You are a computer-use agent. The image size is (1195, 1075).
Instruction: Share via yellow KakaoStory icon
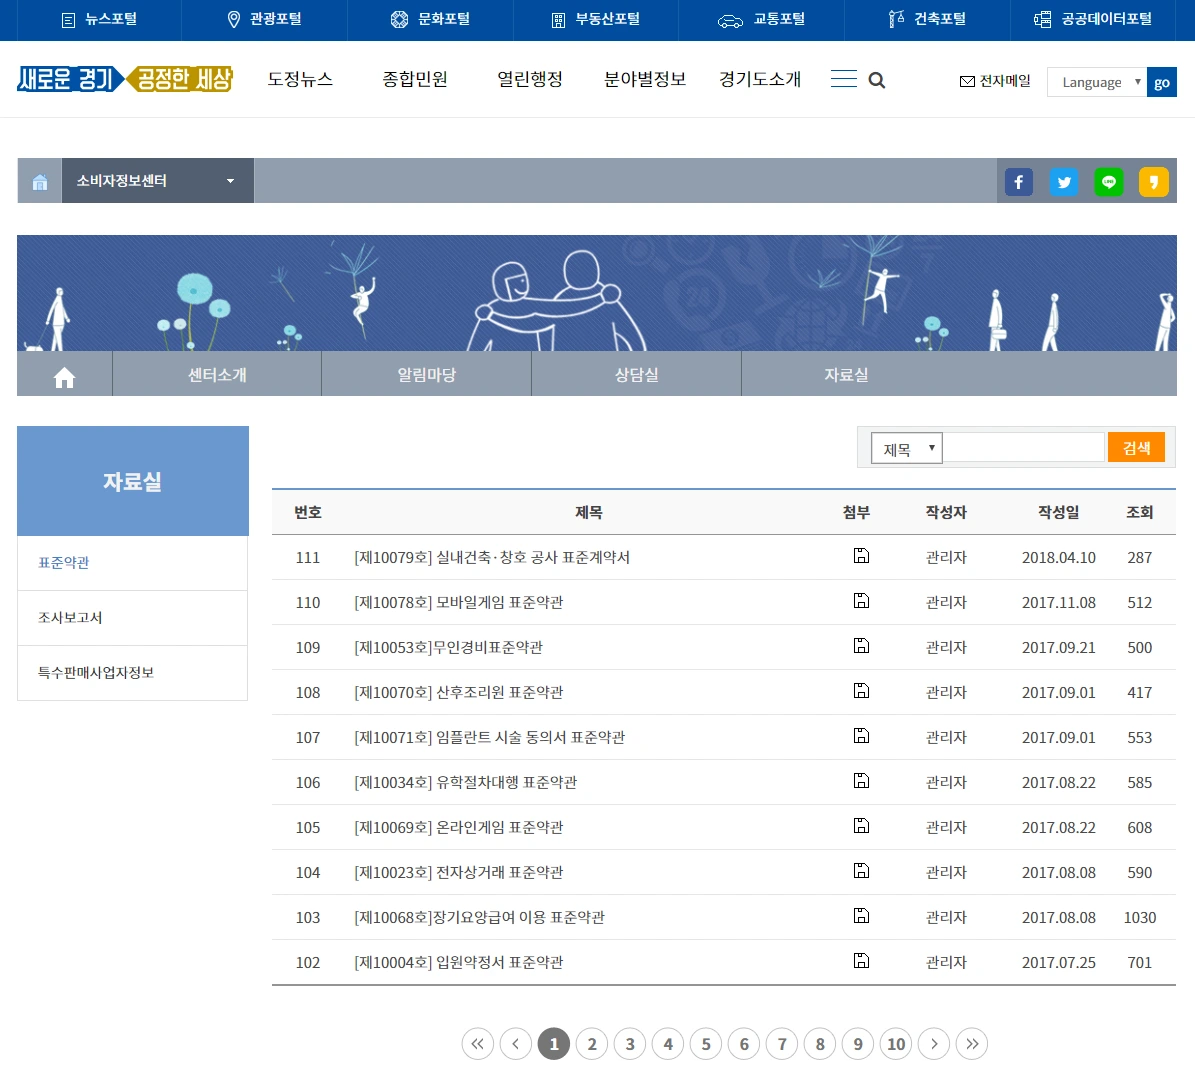(x=1153, y=182)
